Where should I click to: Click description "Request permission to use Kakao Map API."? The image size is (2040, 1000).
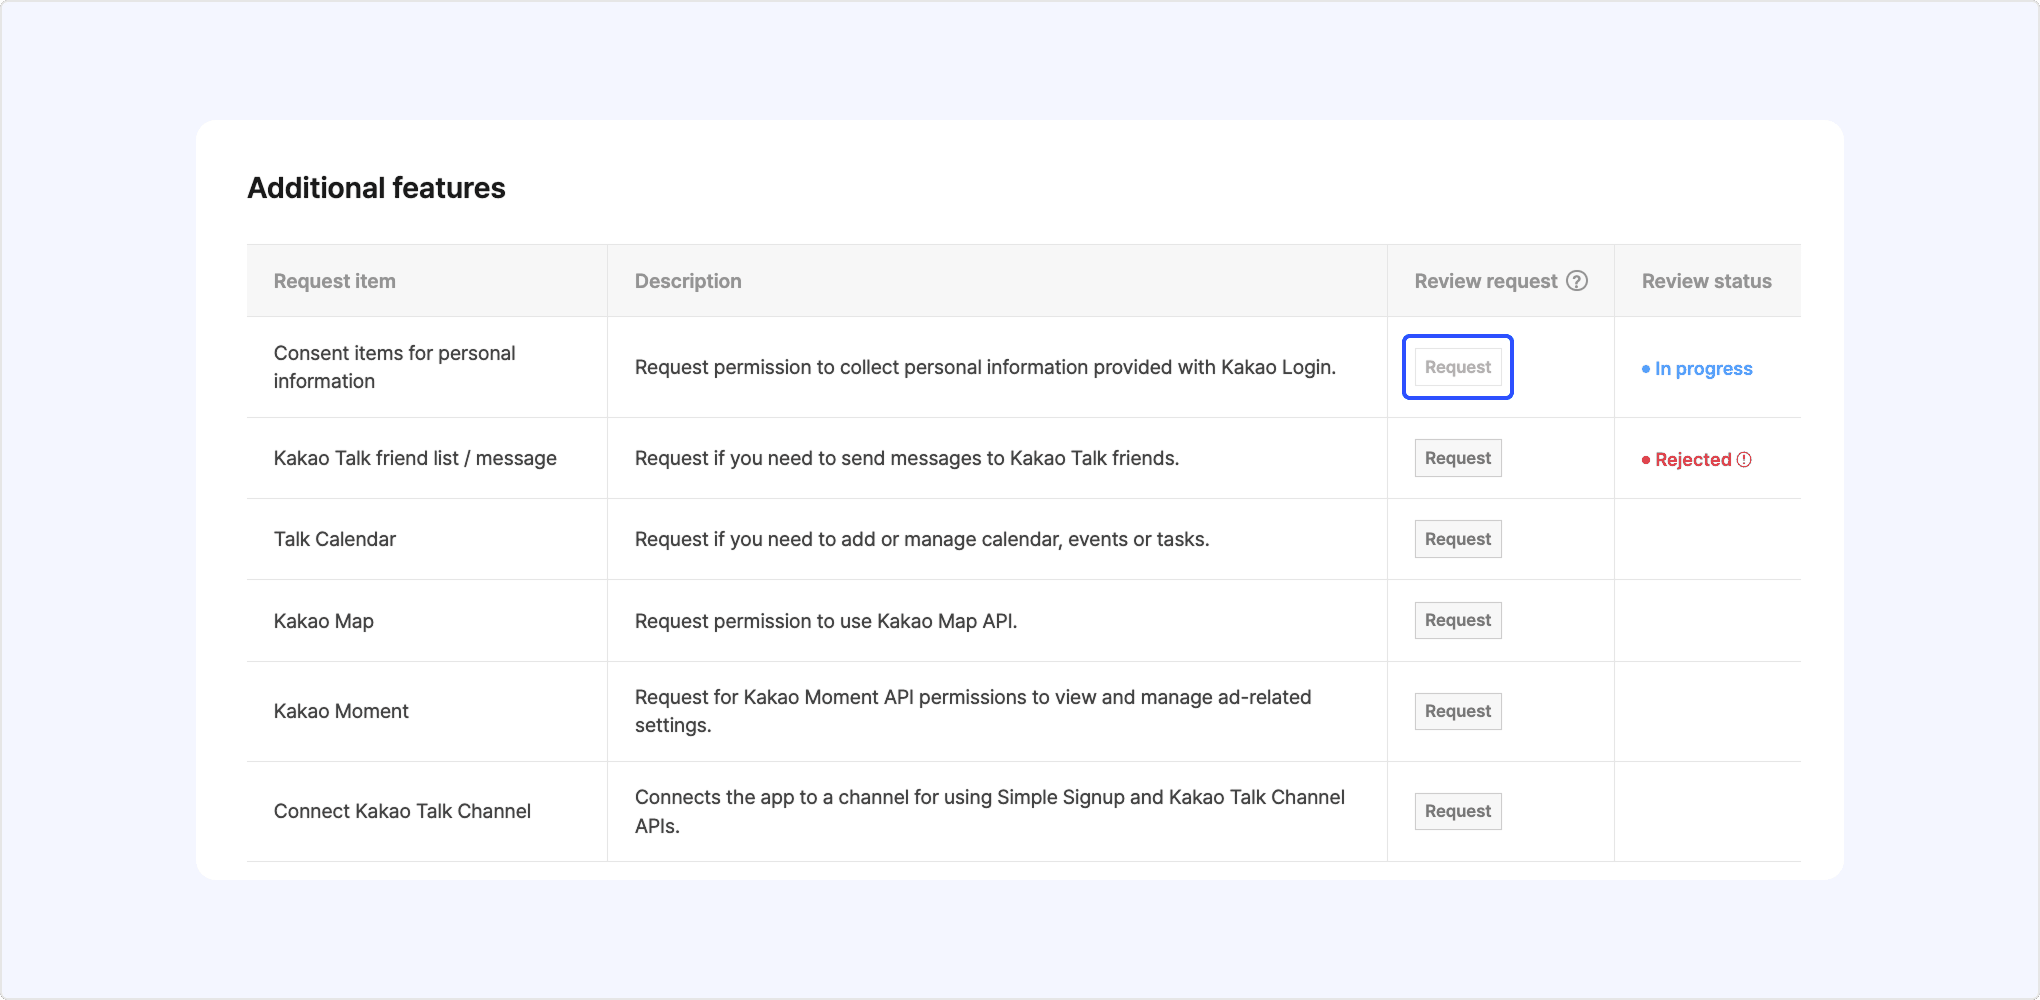pos(826,621)
